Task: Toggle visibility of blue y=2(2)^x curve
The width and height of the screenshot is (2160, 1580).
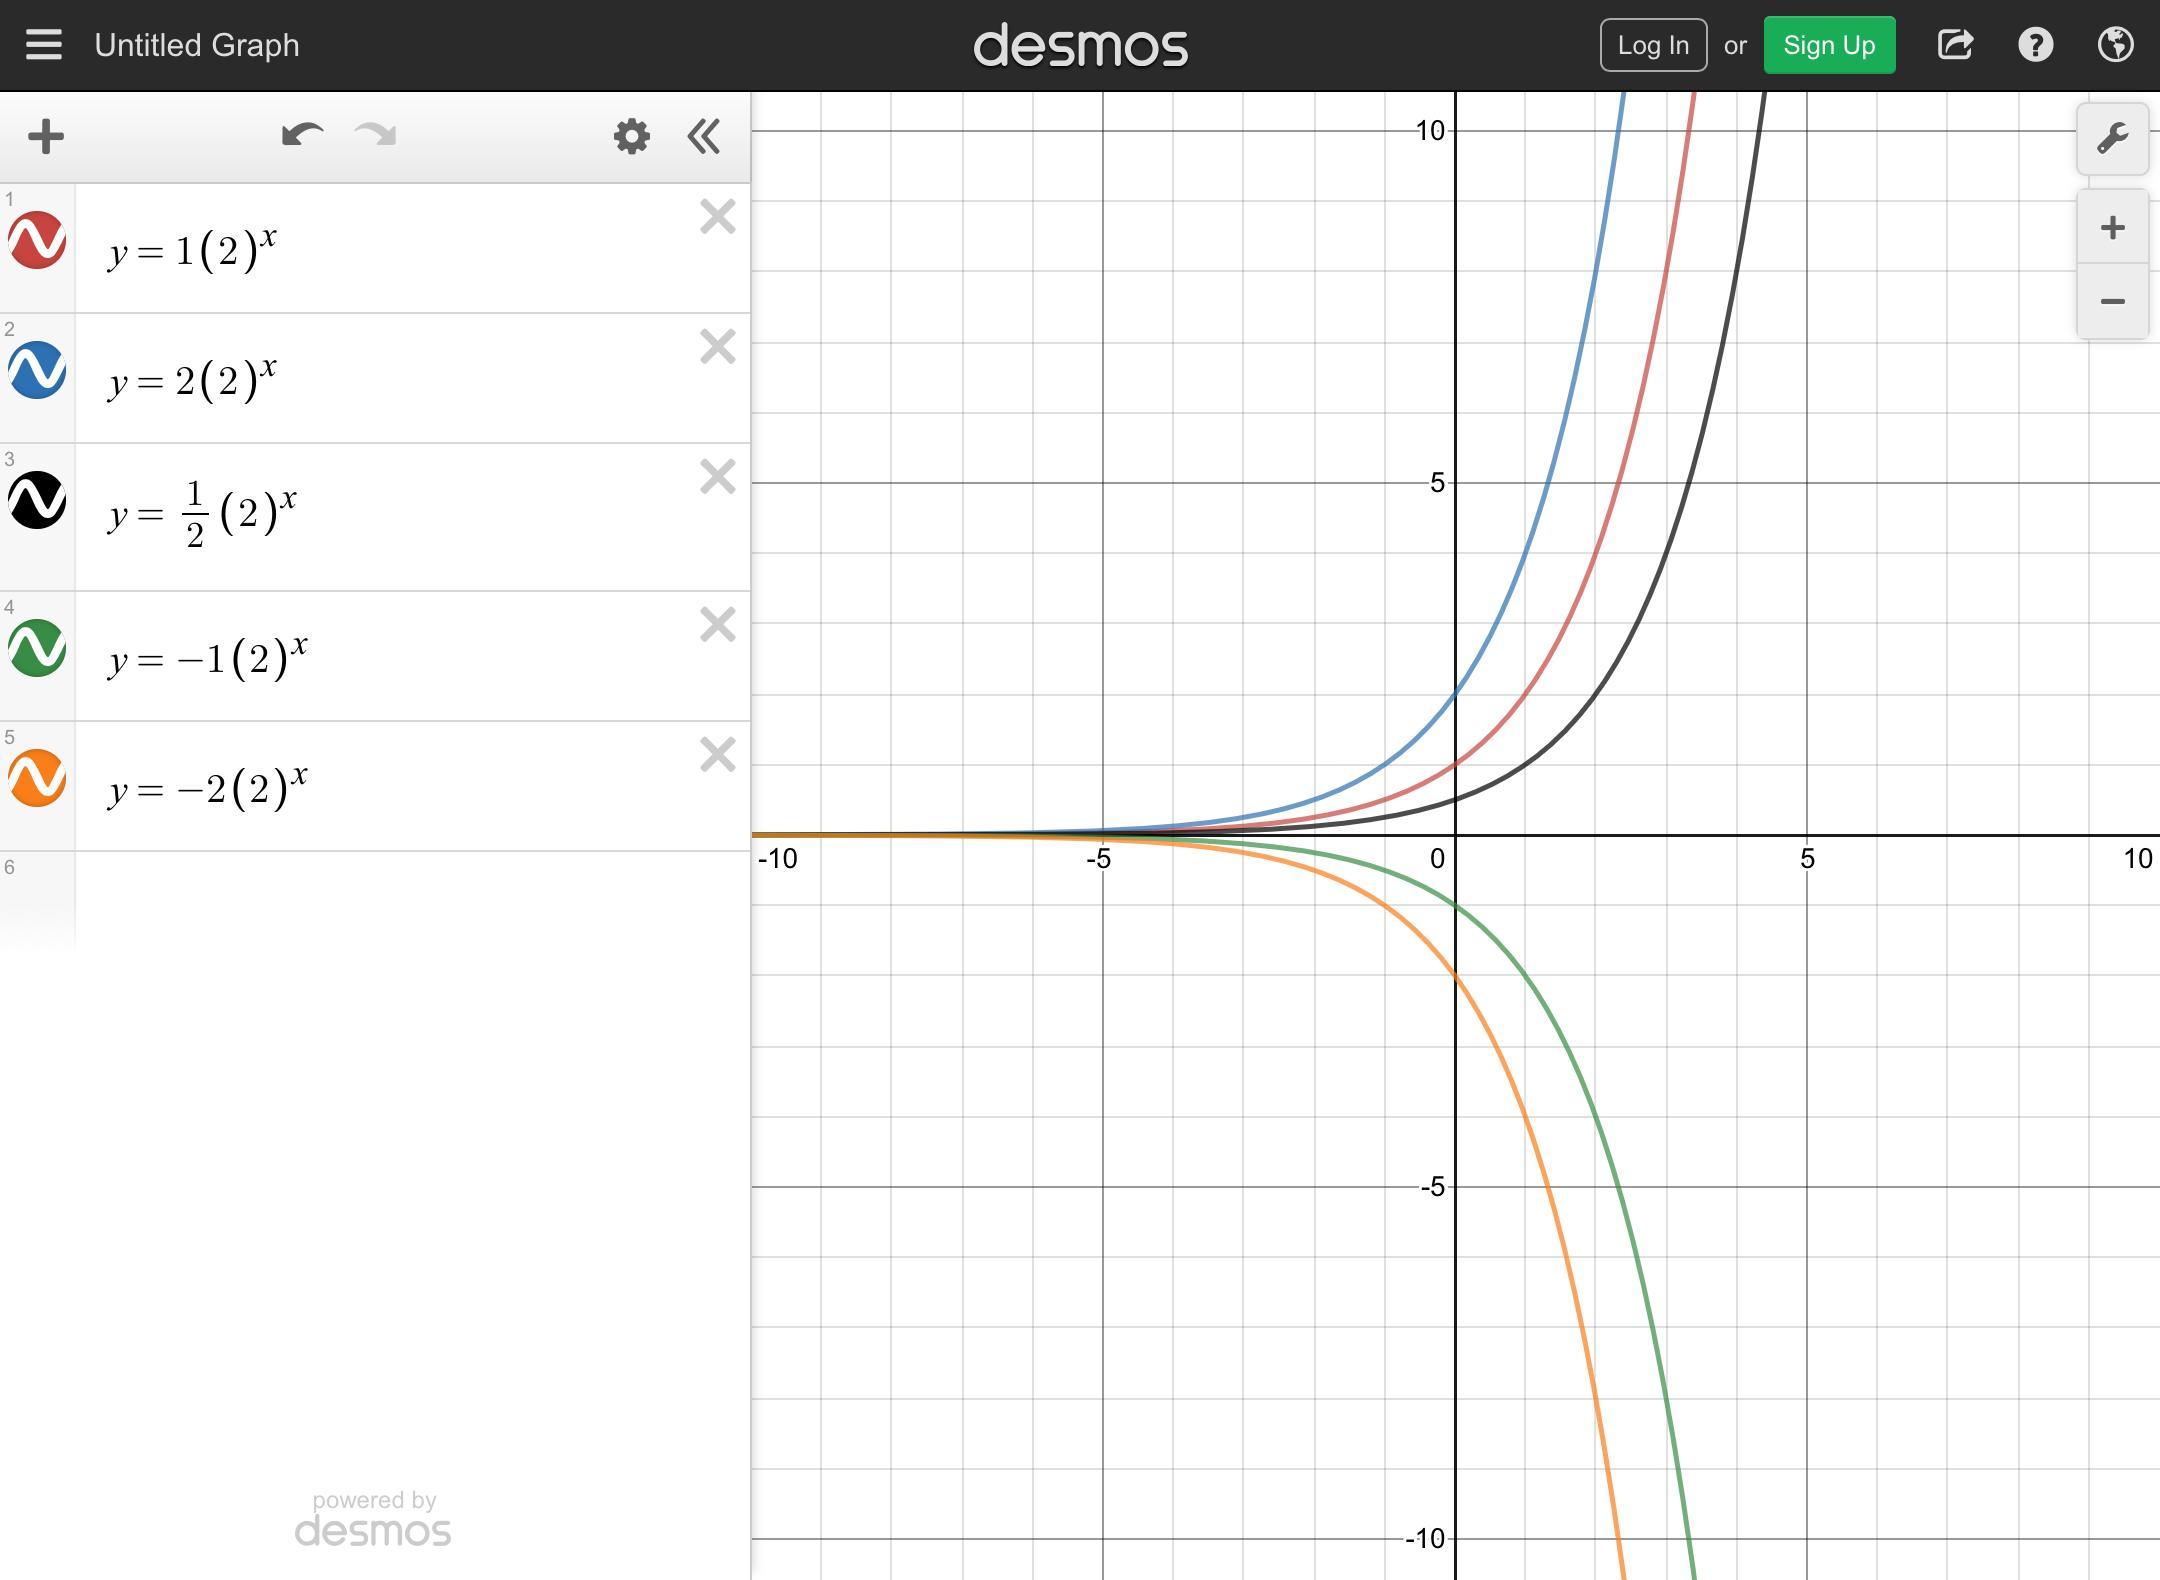Action: [x=38, y=370]
